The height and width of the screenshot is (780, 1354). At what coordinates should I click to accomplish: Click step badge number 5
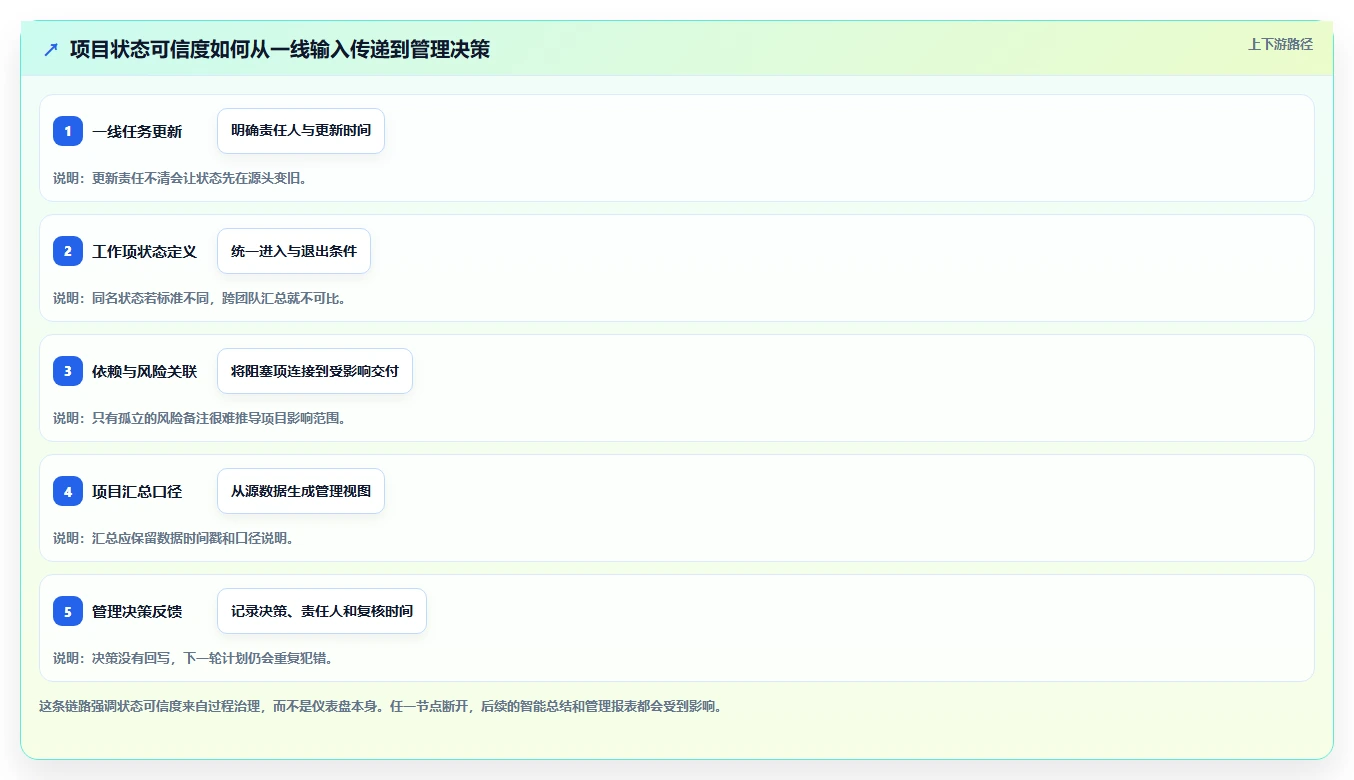68,611
